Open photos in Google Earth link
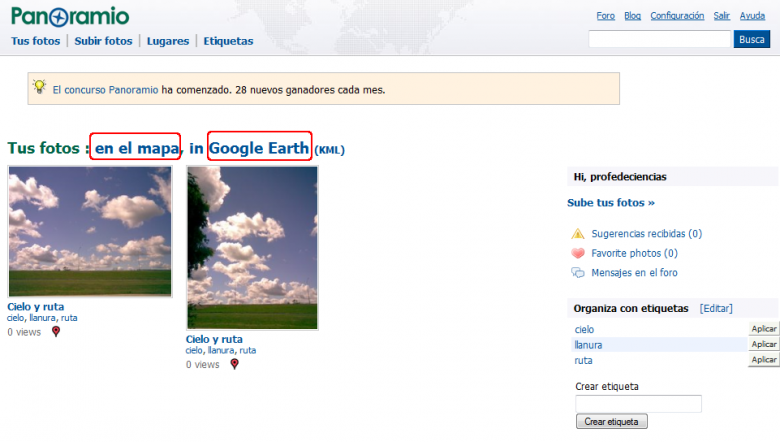Viewport: 780px width, 442px height. 259,148
